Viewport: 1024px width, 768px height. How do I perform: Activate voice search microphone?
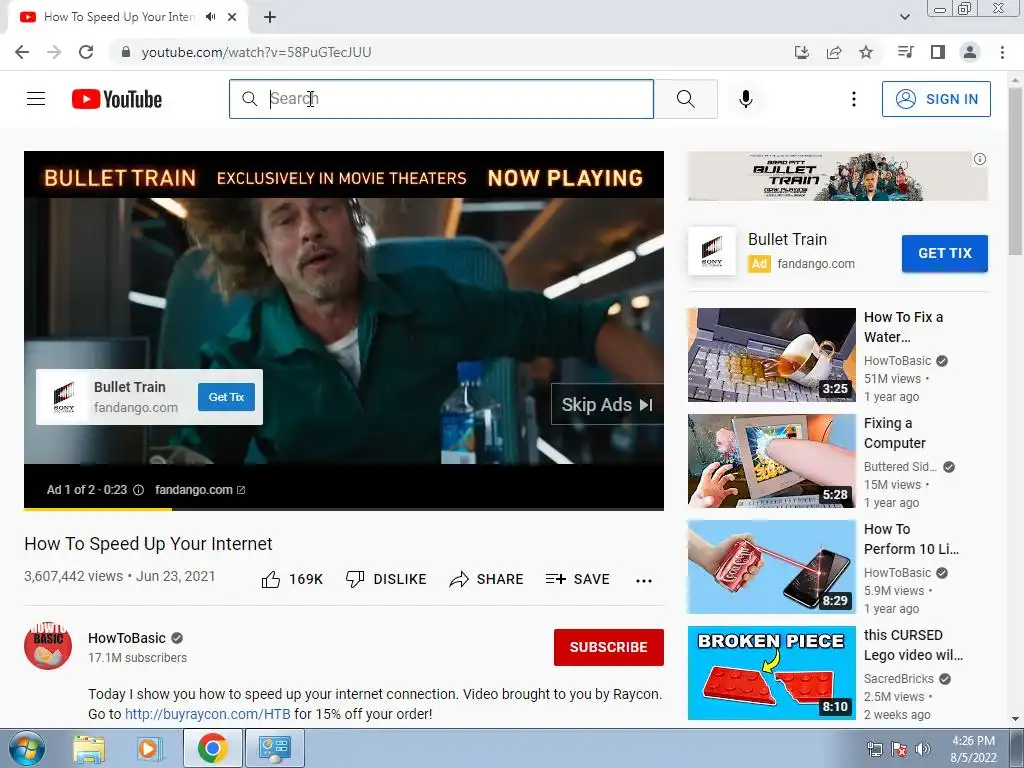[746, 99]
